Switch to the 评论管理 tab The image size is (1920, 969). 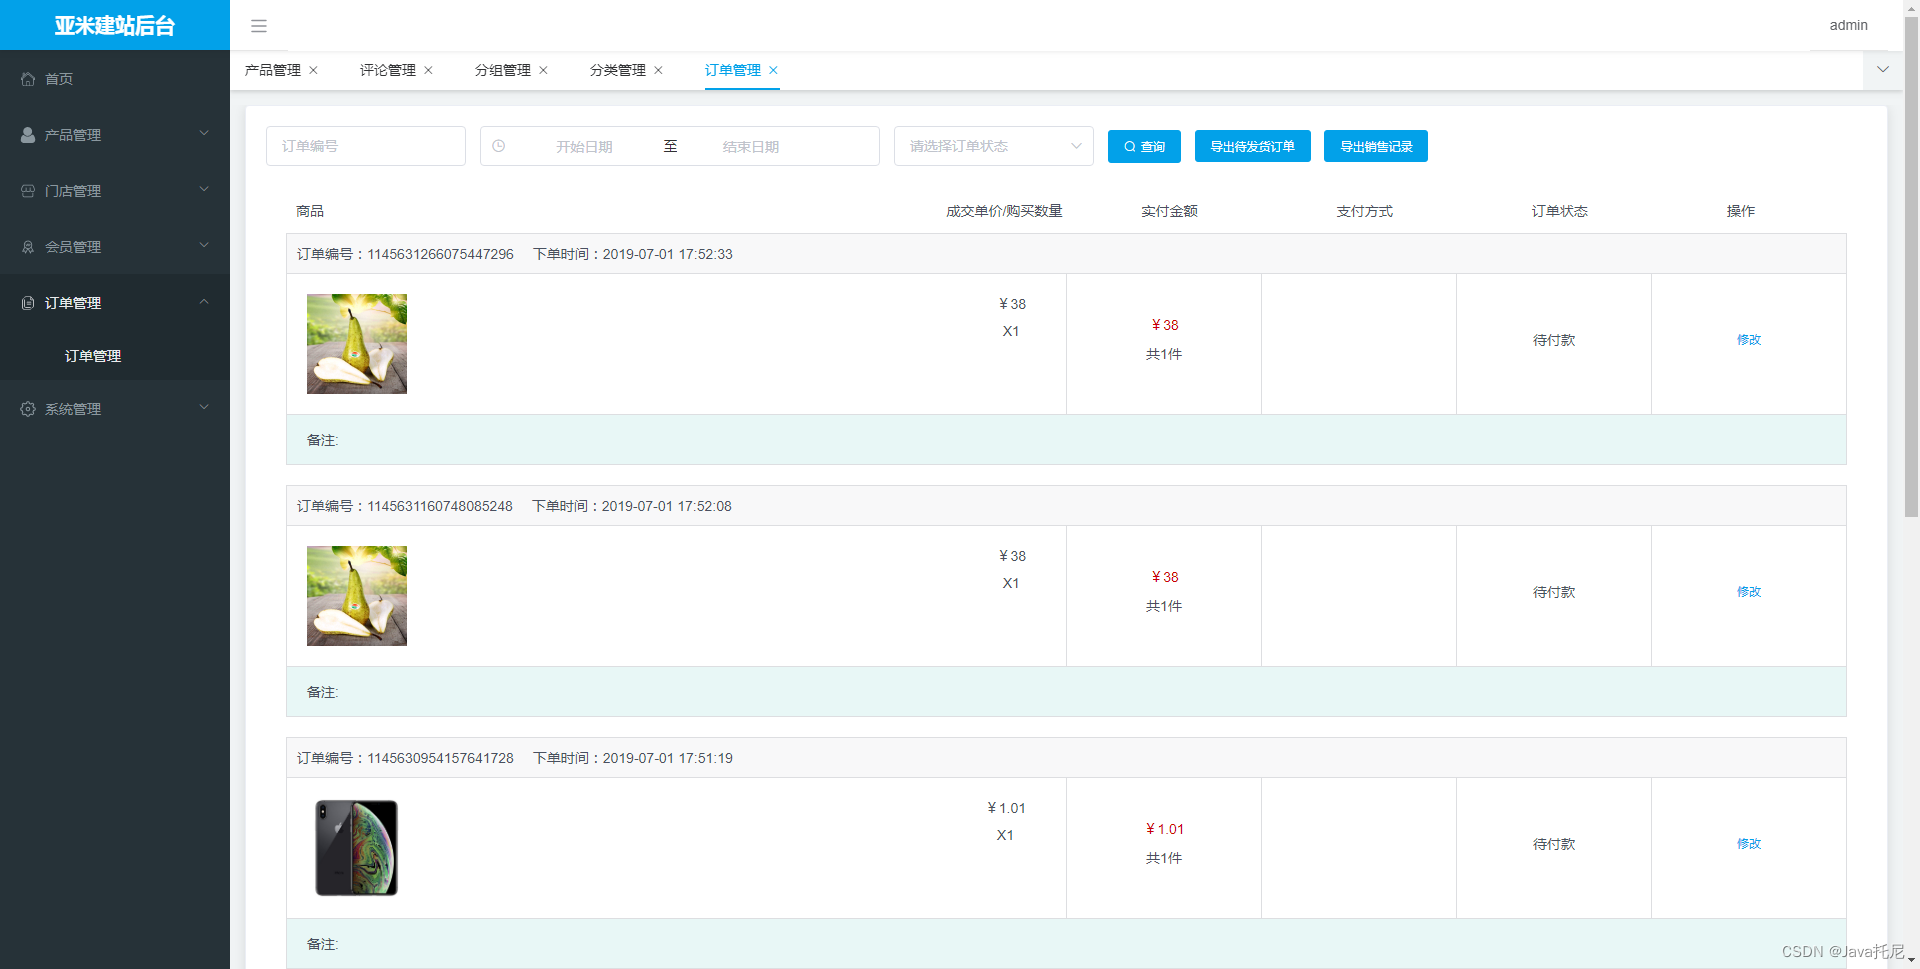[x=388, y=70]
